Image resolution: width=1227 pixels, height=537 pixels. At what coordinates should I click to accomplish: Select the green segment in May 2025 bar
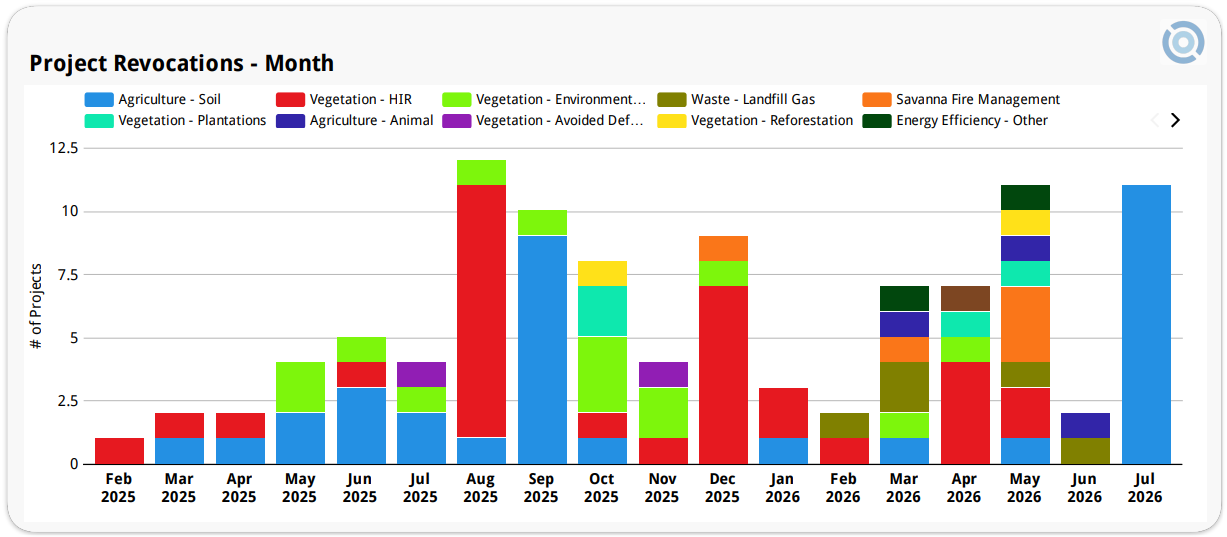(300, 387)
